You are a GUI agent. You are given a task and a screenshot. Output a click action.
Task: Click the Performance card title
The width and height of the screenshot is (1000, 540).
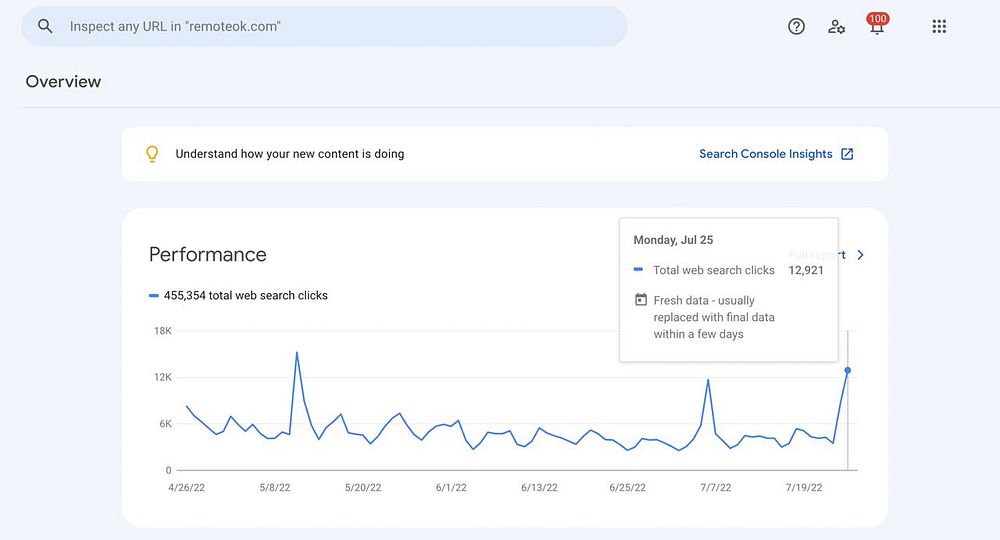point(208,254)
